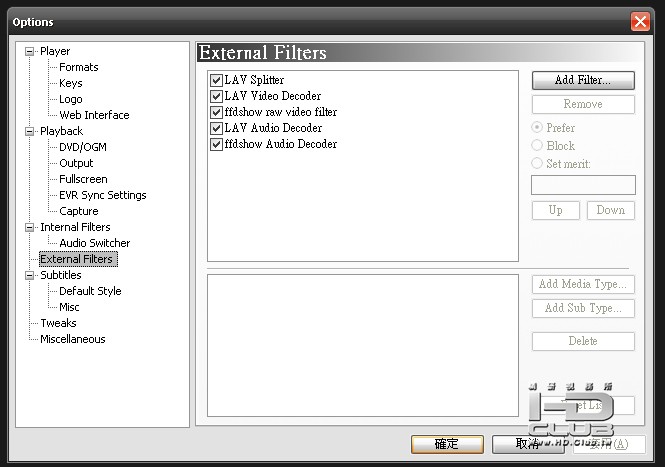
Task: Select the LAV Video Decoder row text
Action: (273, 96)
